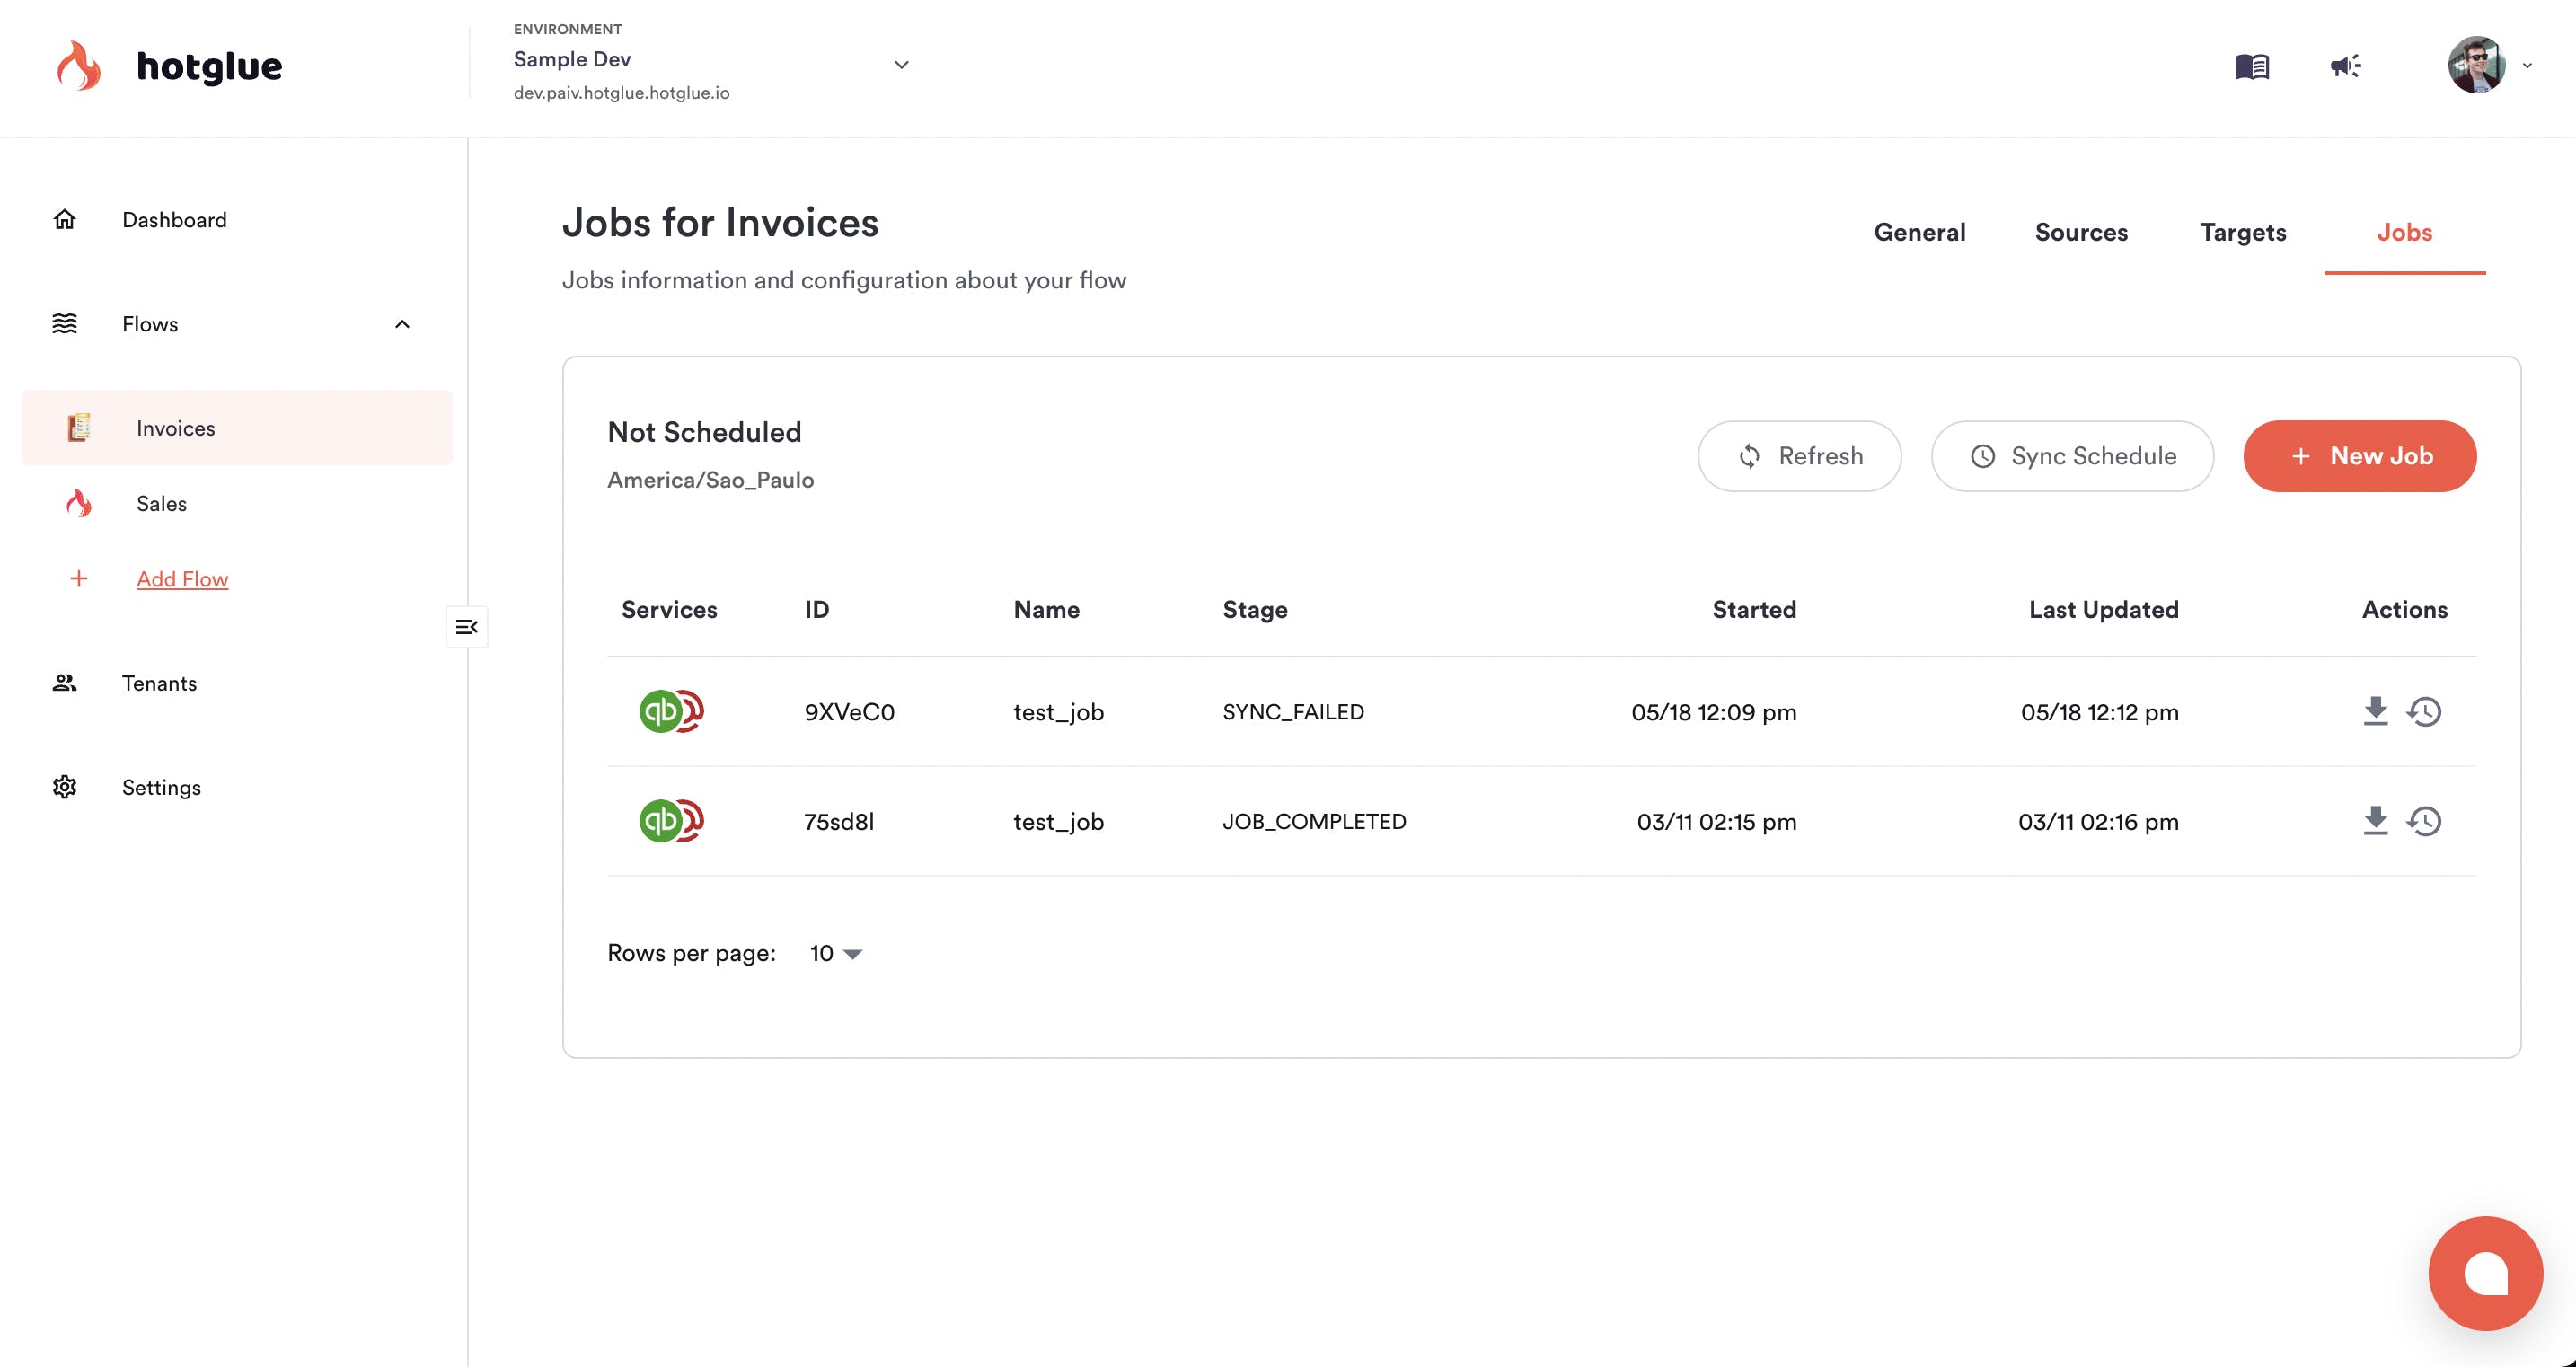Collapse the sidebar with the toggle icon
Screen dimensions: 2576x1367
point(467,627)
